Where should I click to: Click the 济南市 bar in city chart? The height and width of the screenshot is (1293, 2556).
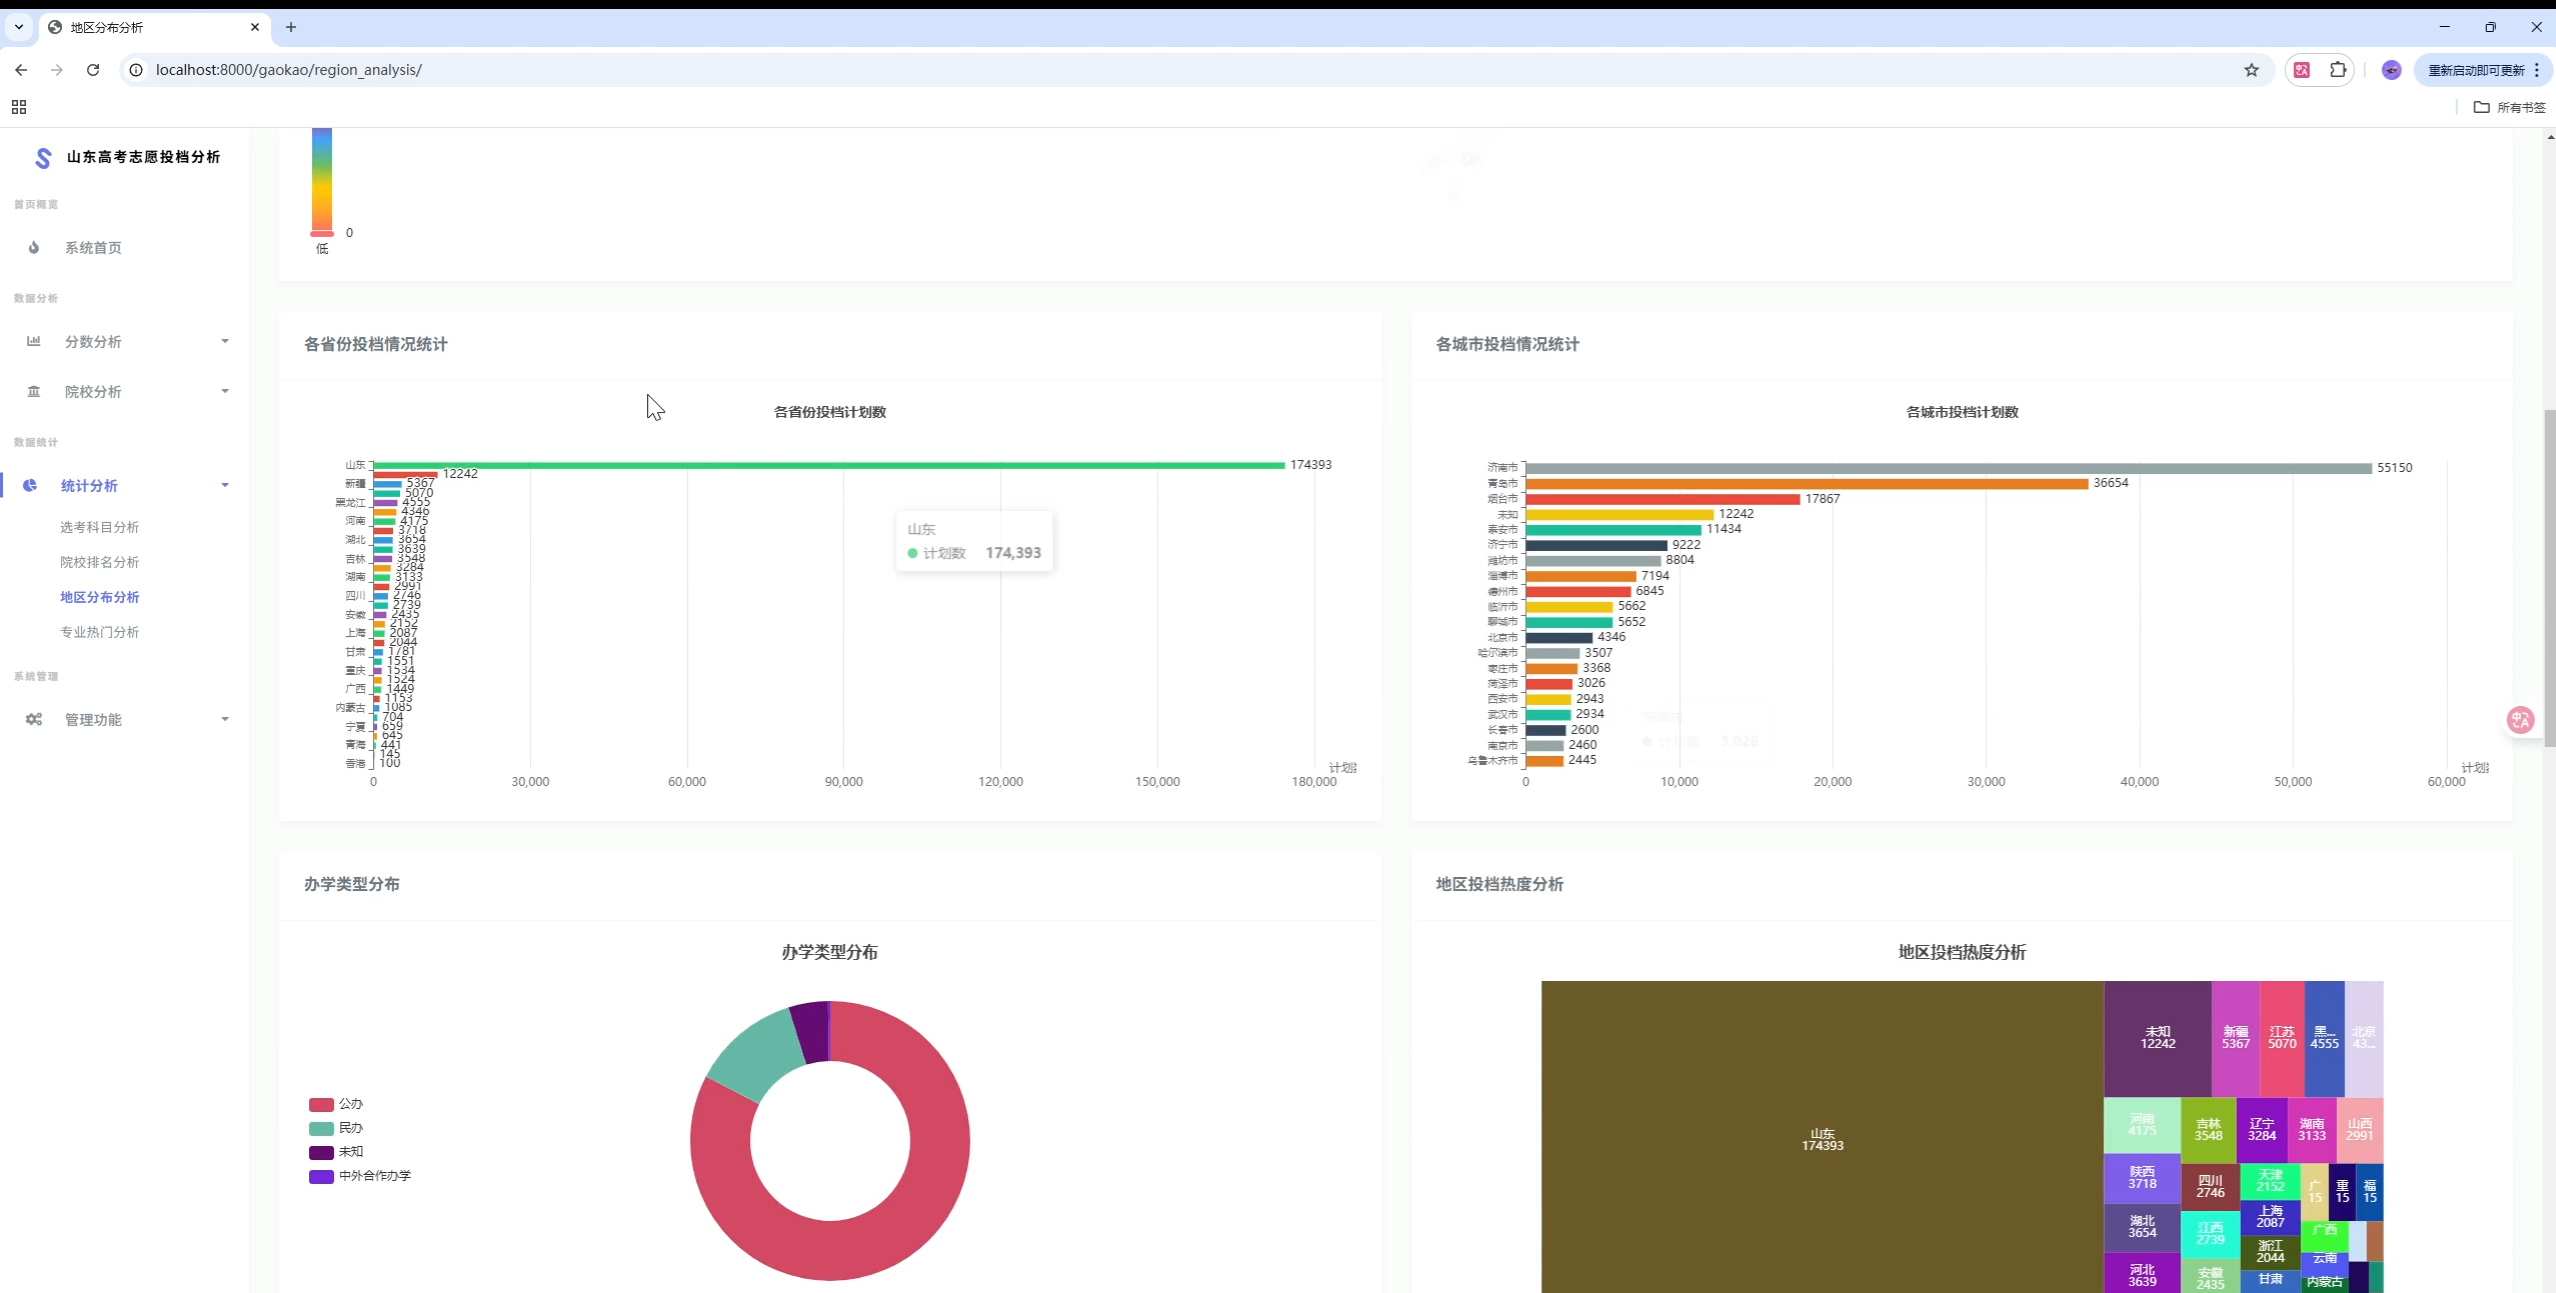[x=1948, y=469]
